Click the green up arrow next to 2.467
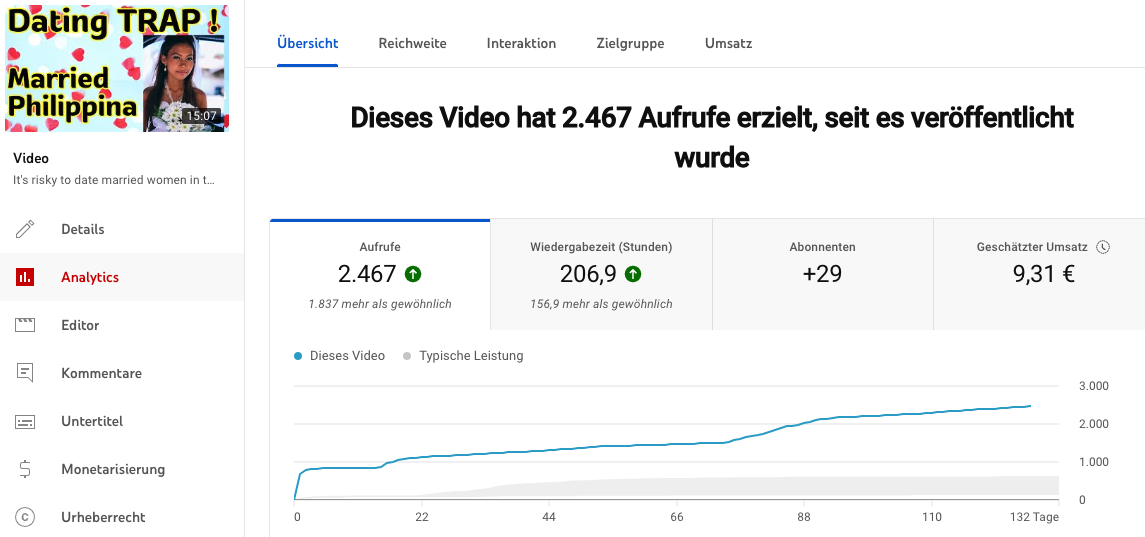Screen dimensions: 1145x537 pos(413,274)
